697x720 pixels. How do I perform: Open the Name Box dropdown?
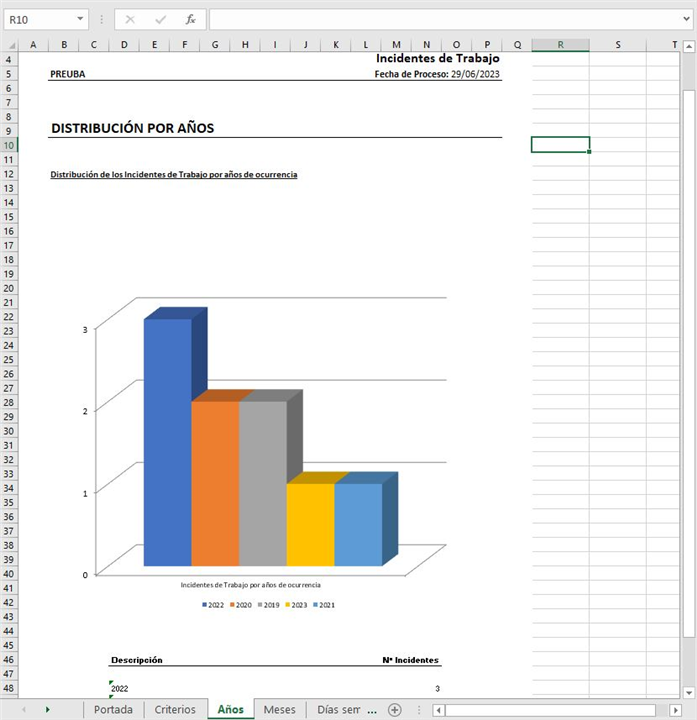click(80, 19)
